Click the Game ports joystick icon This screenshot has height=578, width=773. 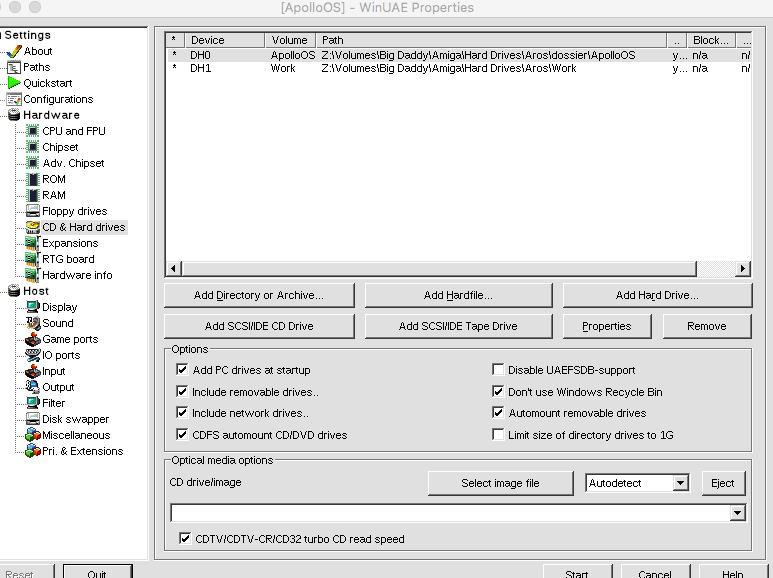[x=33, y=339]
